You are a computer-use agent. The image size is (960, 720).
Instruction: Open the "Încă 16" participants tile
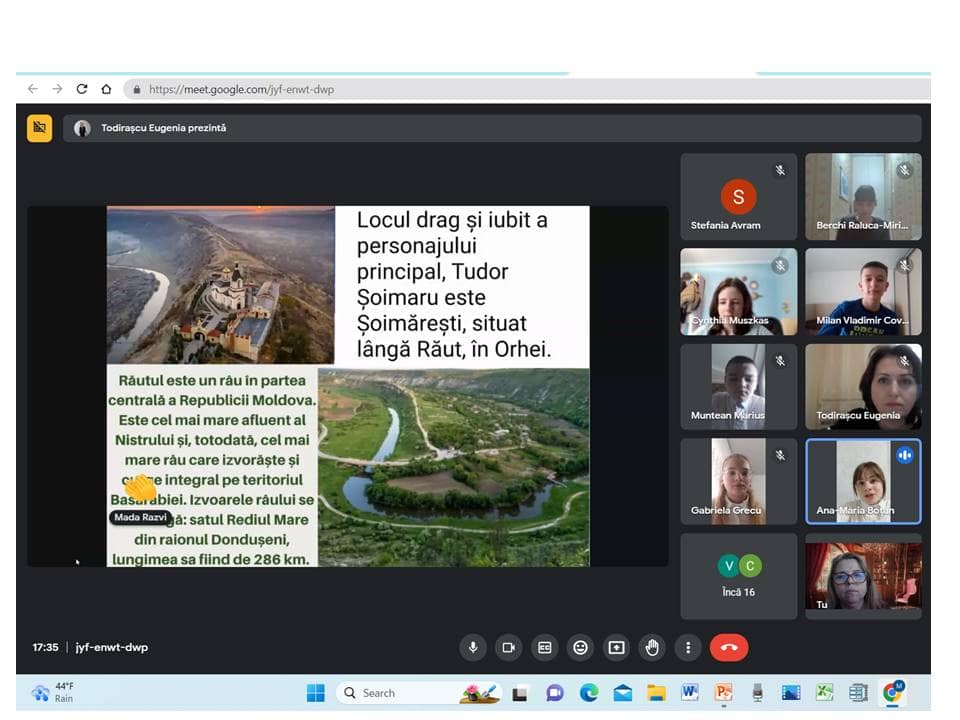coord(738,575)
